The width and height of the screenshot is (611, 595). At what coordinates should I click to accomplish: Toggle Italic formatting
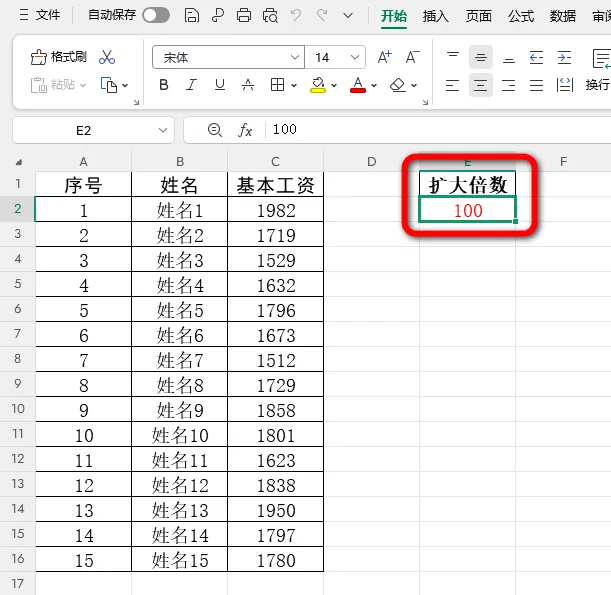[191, 85]
